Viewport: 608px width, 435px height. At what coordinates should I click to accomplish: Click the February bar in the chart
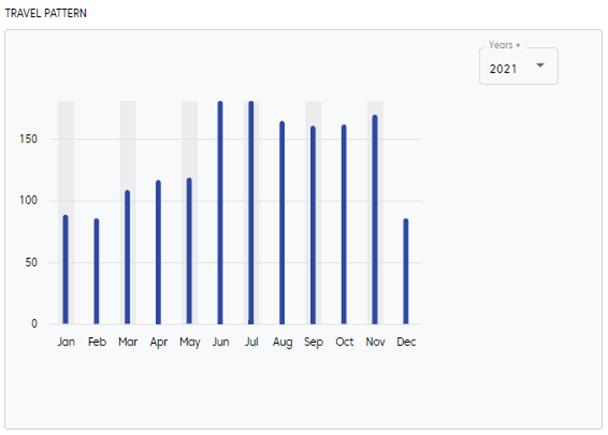point(97,271)
